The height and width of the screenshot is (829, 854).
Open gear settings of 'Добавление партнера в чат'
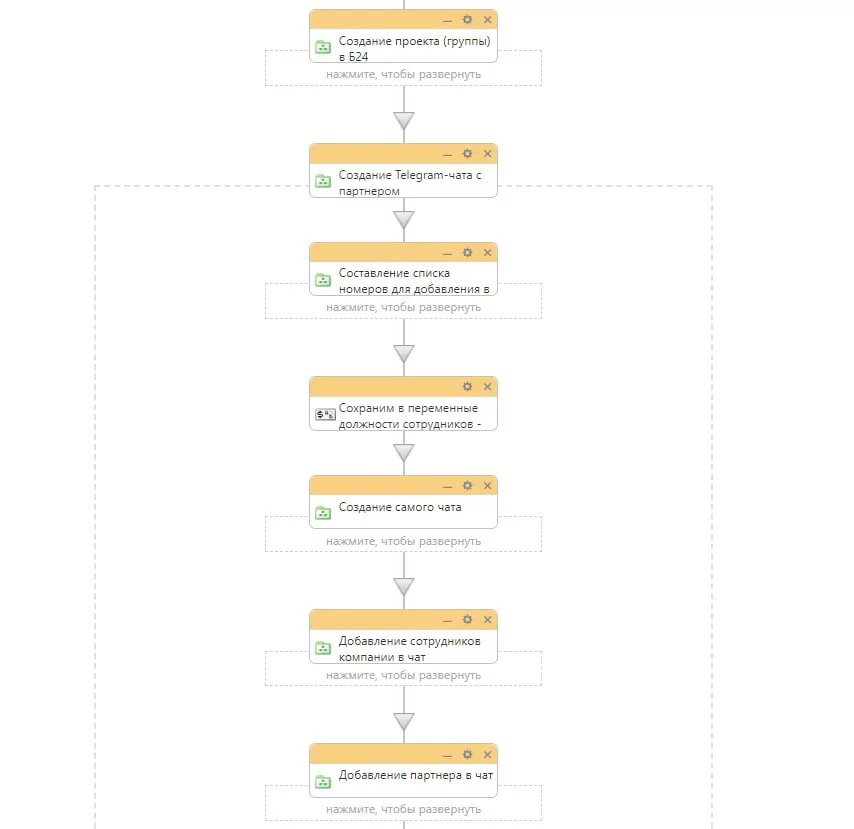coord(467,754)
